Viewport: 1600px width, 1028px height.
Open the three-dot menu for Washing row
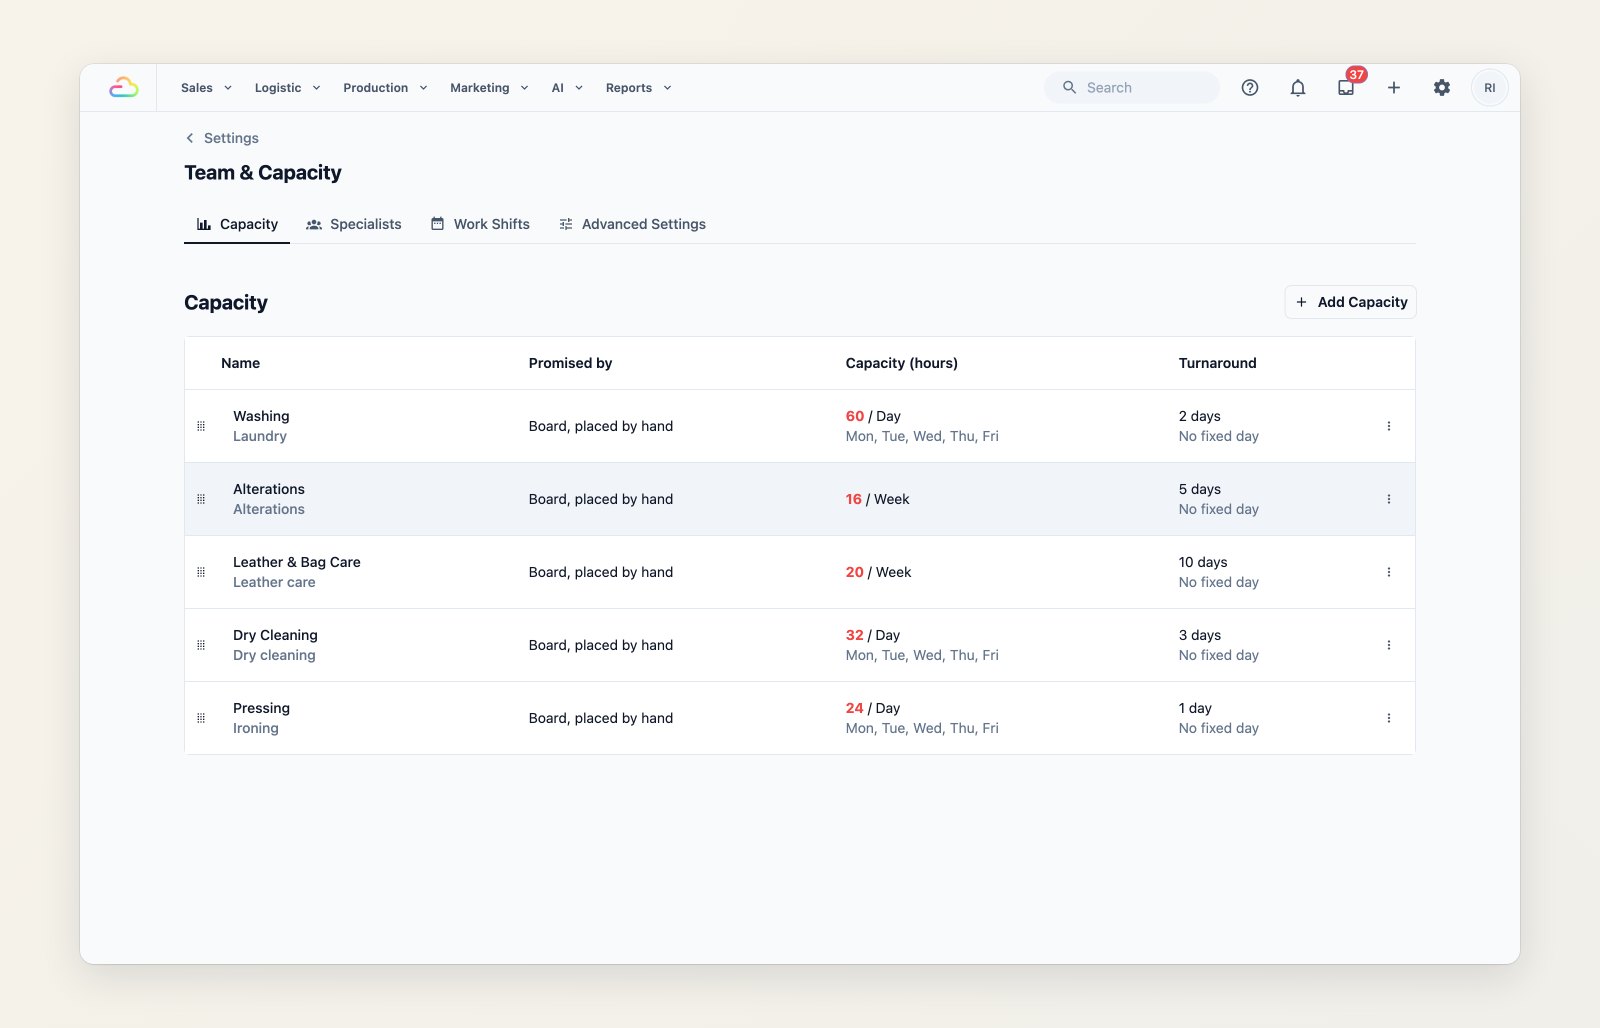click(x=1389, y=426)
